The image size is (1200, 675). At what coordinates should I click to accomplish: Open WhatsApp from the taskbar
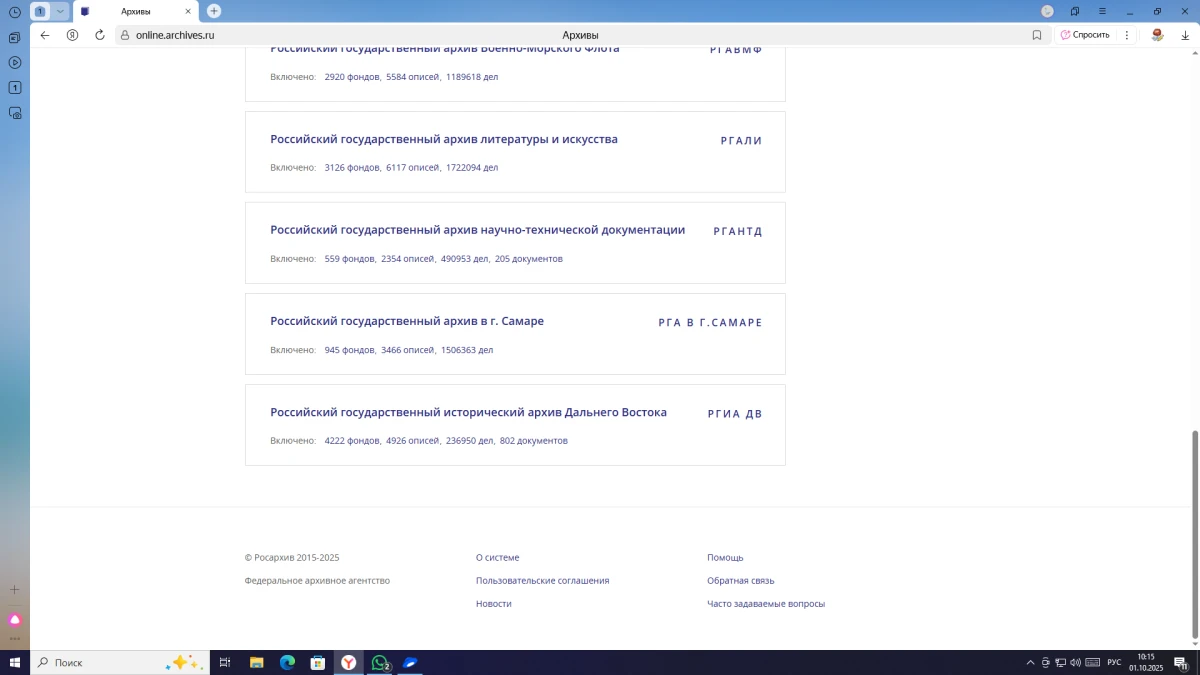tap(380, 662)
